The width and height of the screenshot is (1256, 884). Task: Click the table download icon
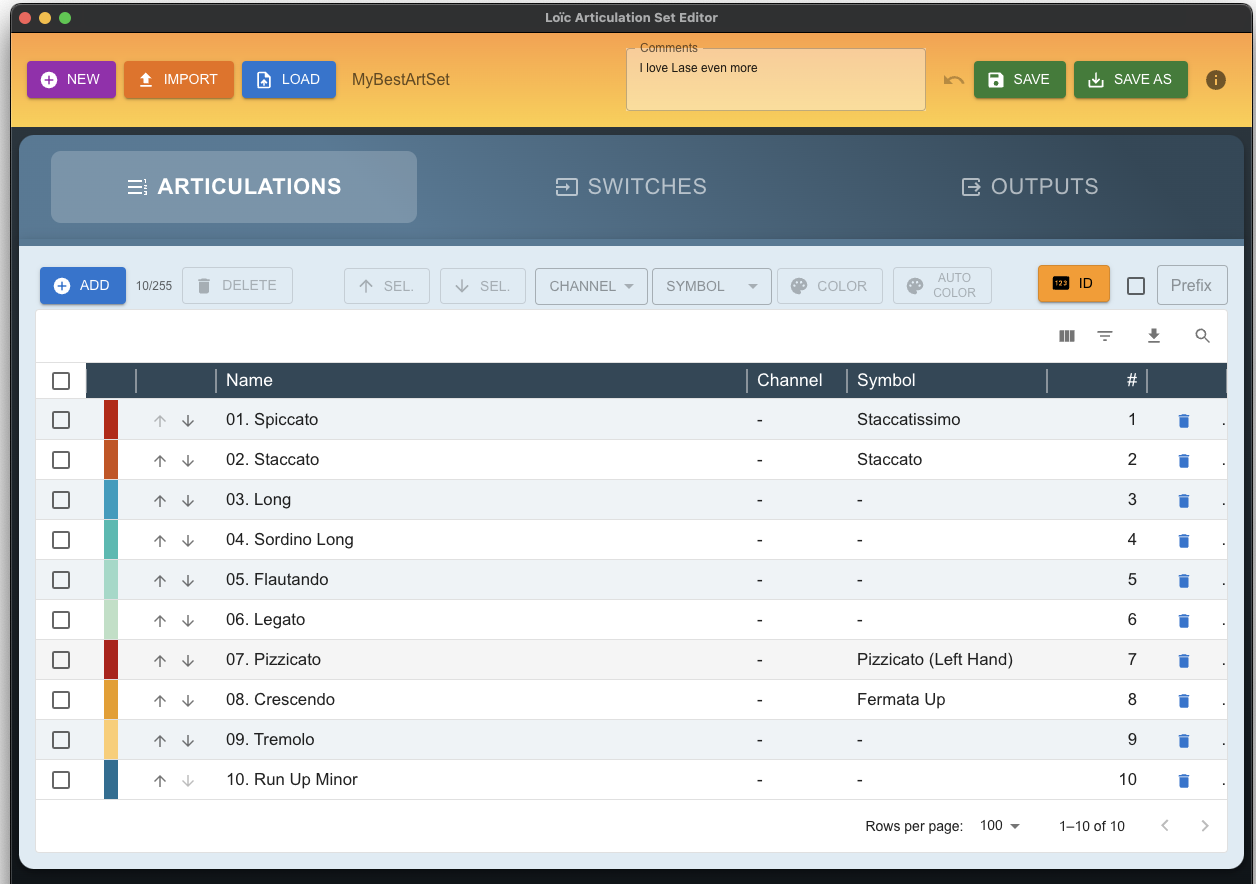[1154, 336]
